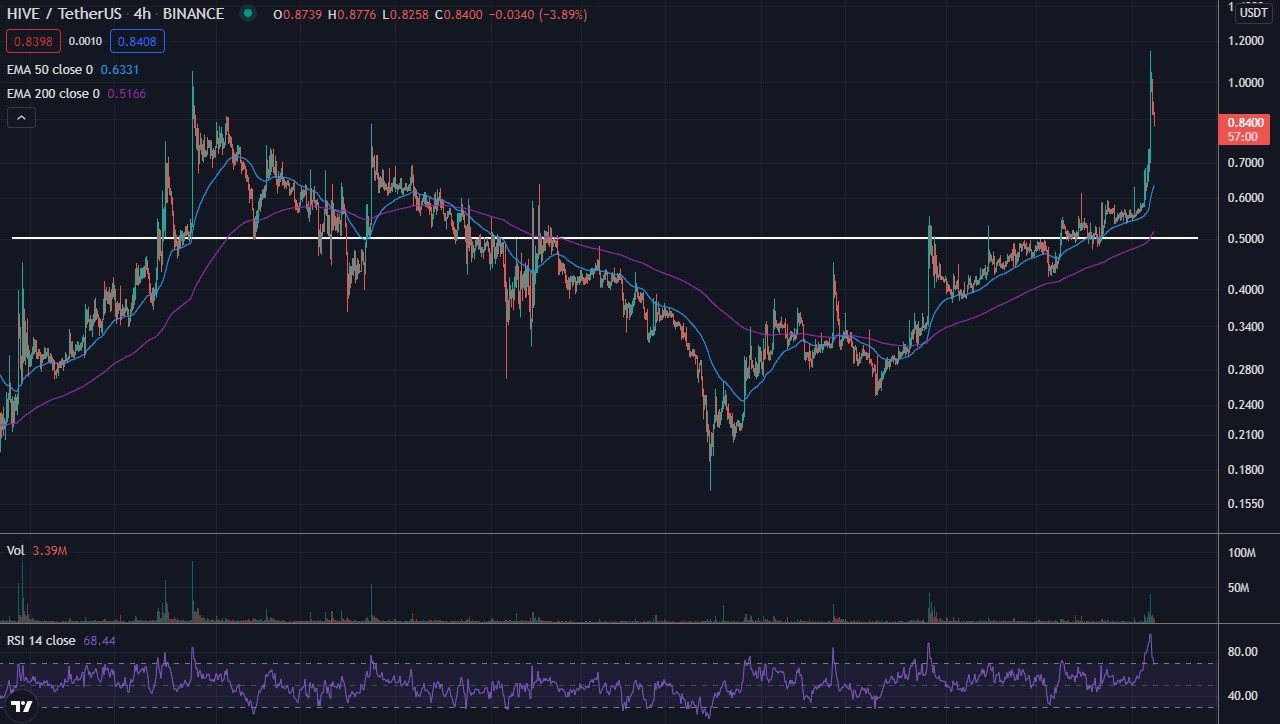Click the green market status dot beside BINANCE
Screen dimensions: 1280x724
tap(247, 14)
